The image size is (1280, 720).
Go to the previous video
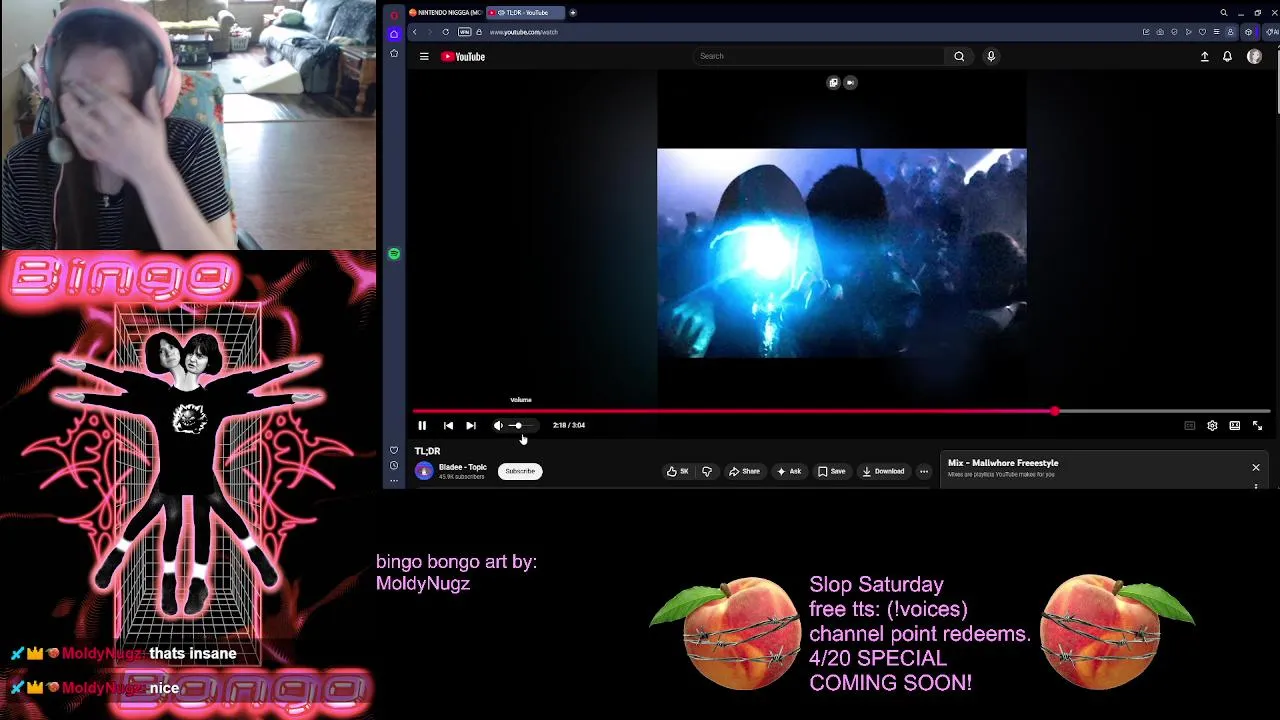(x=448, y=426)
